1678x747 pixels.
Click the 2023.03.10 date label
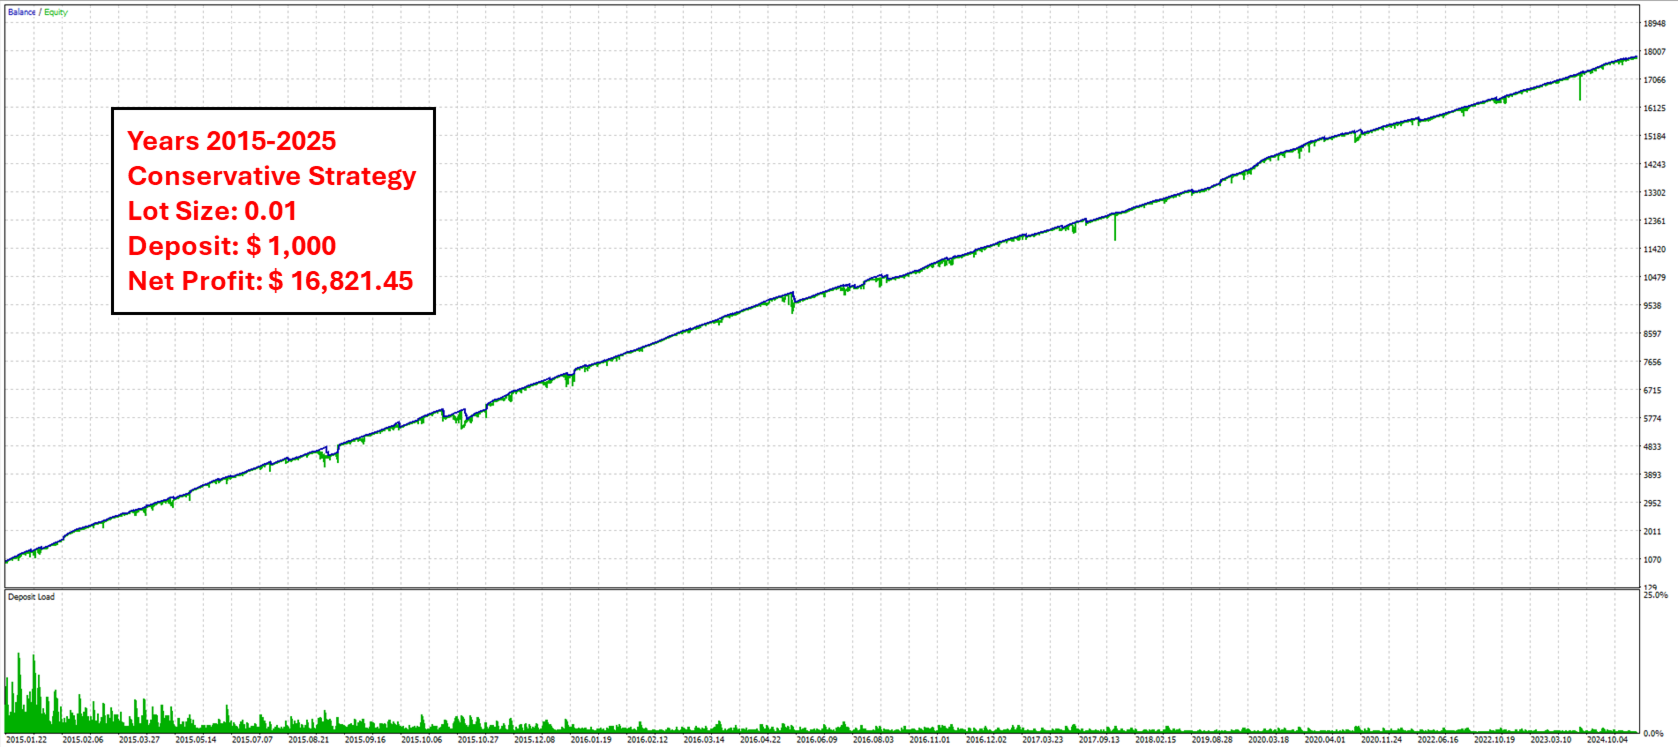tap(1552, 740)
